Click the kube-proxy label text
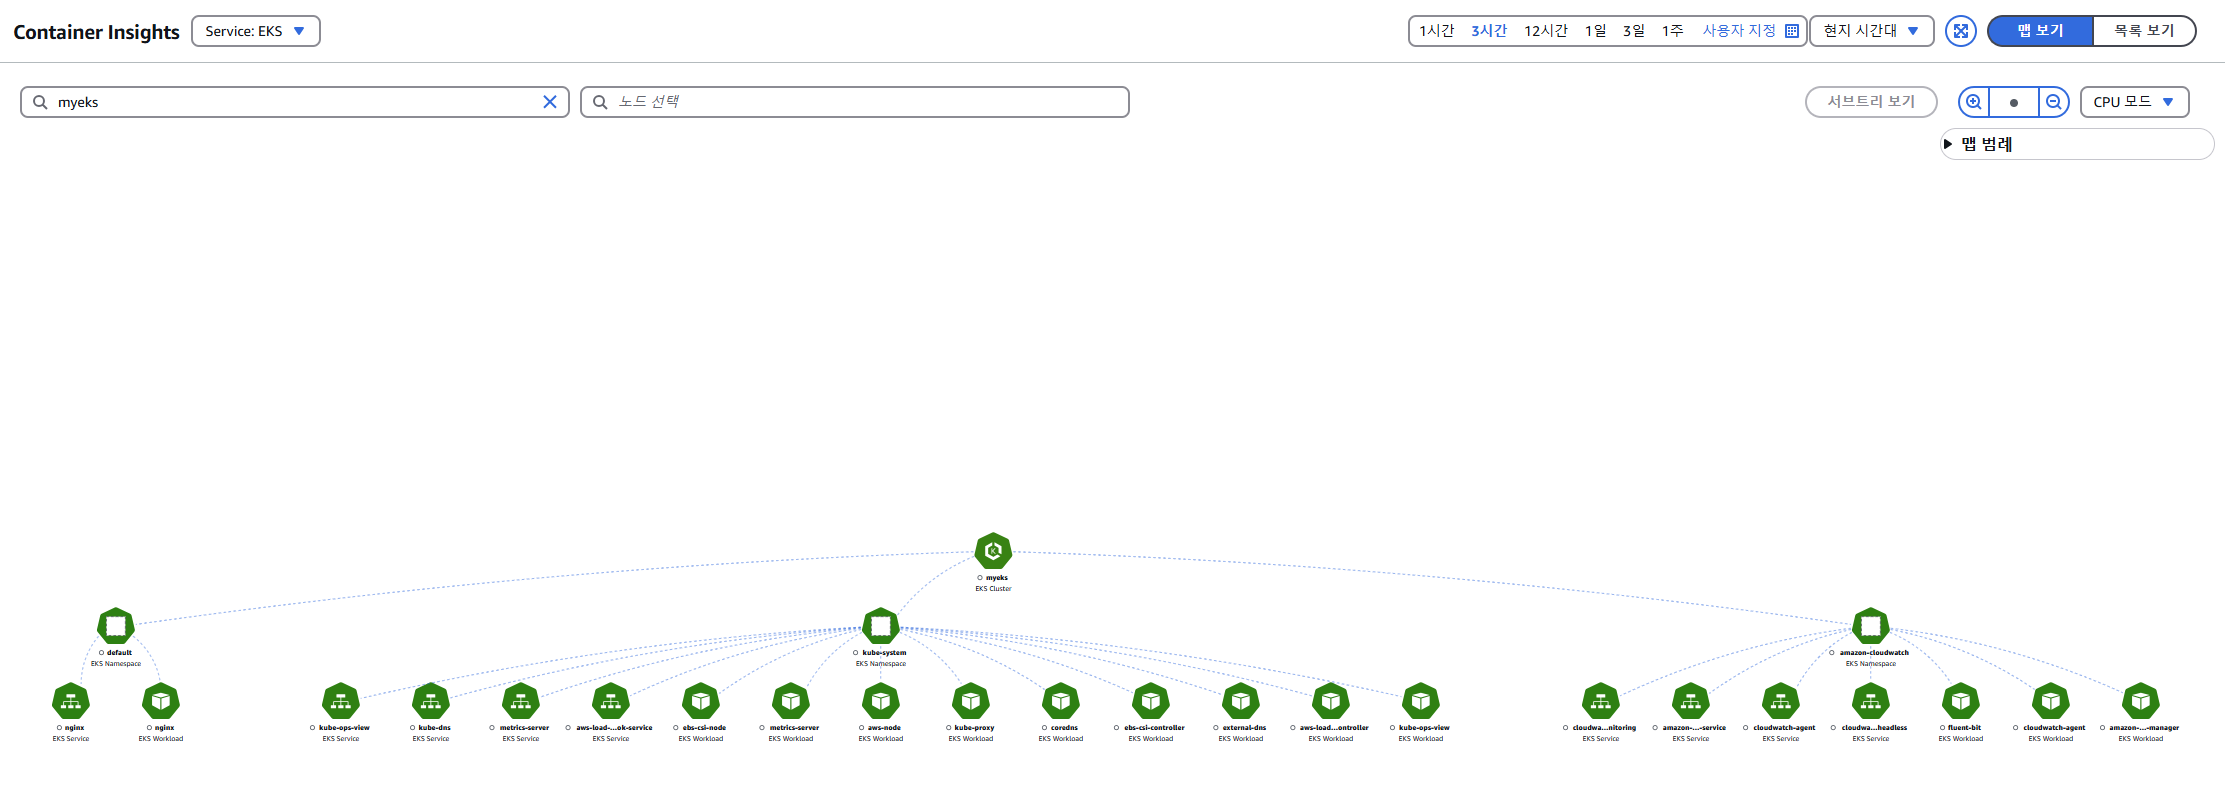Image resolution: width=2225 pixels, height=811 pixels. coord(974,728)
